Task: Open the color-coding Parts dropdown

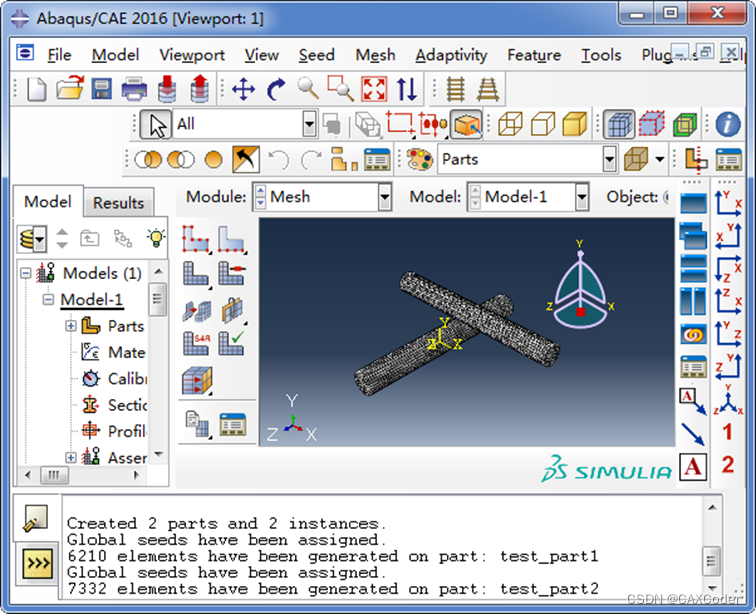Action: 610,159
